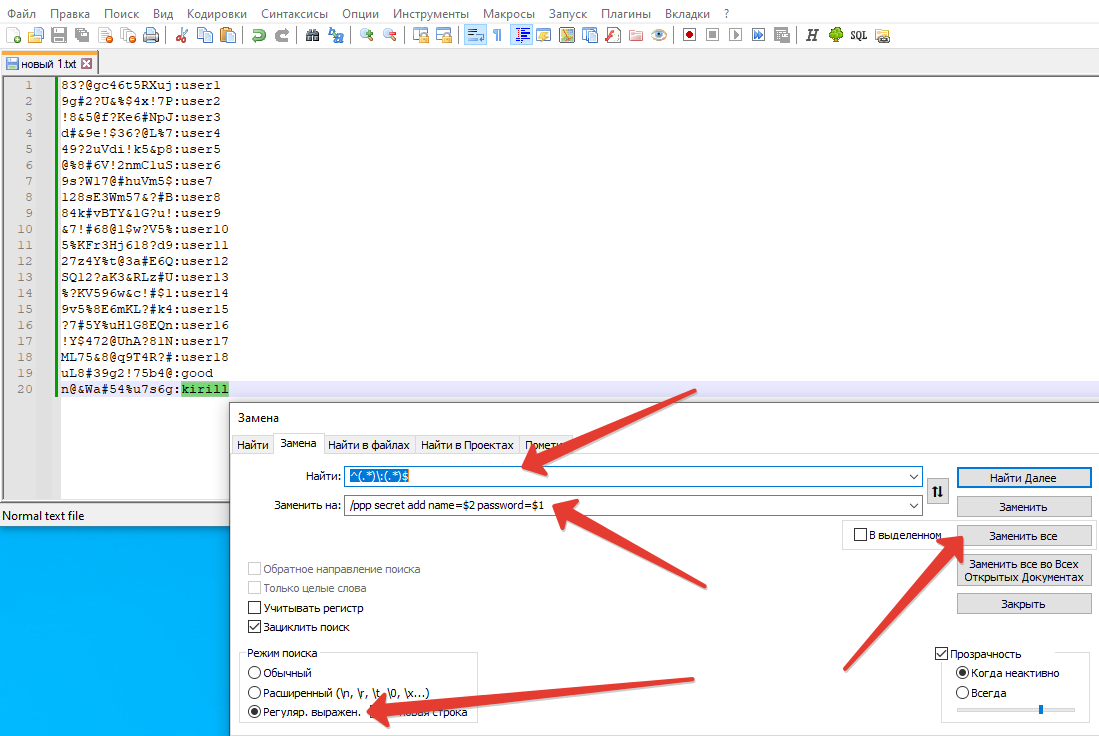
Task: Click 'Заменить все во Всех Открытых Документах'
Action: click(1023, 571)
